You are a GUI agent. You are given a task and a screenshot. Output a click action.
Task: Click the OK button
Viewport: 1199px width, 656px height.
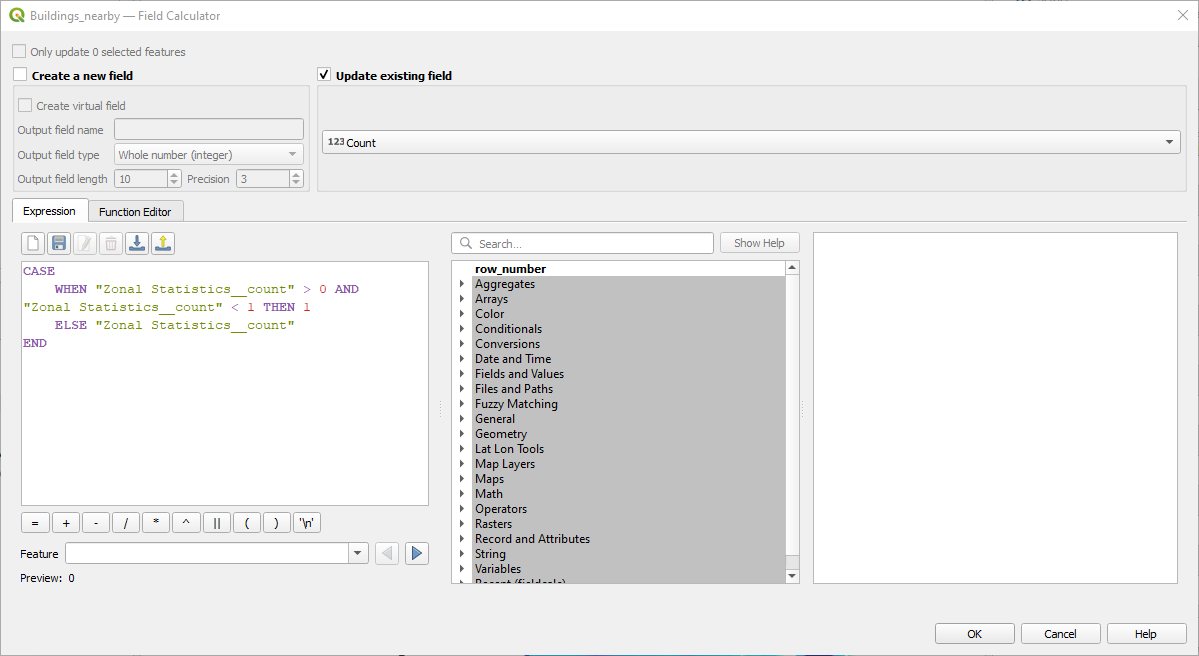[x=974, y=634]
